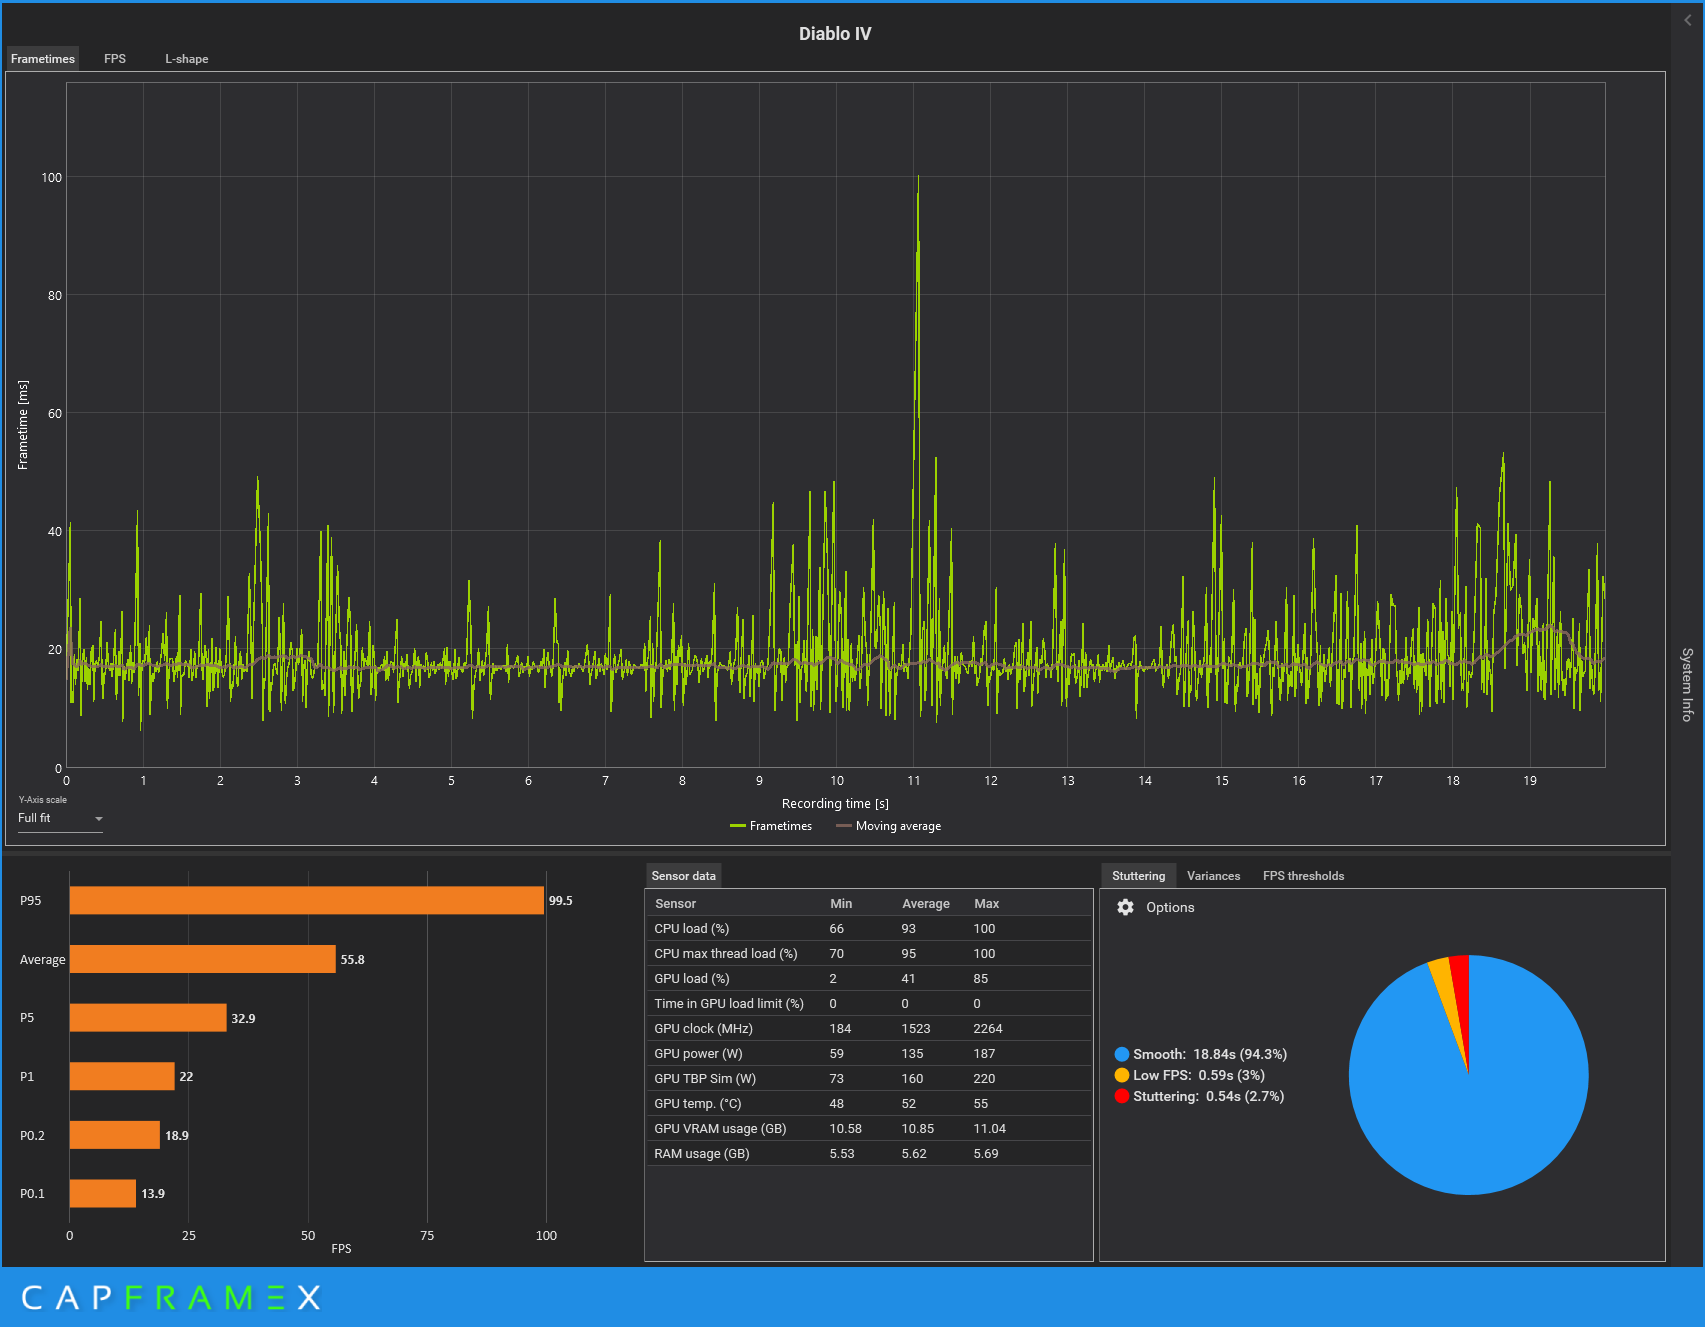This screenshot has height=1327, width=1705.
Task: Switch to the L-shape tab
Action: 187,59
